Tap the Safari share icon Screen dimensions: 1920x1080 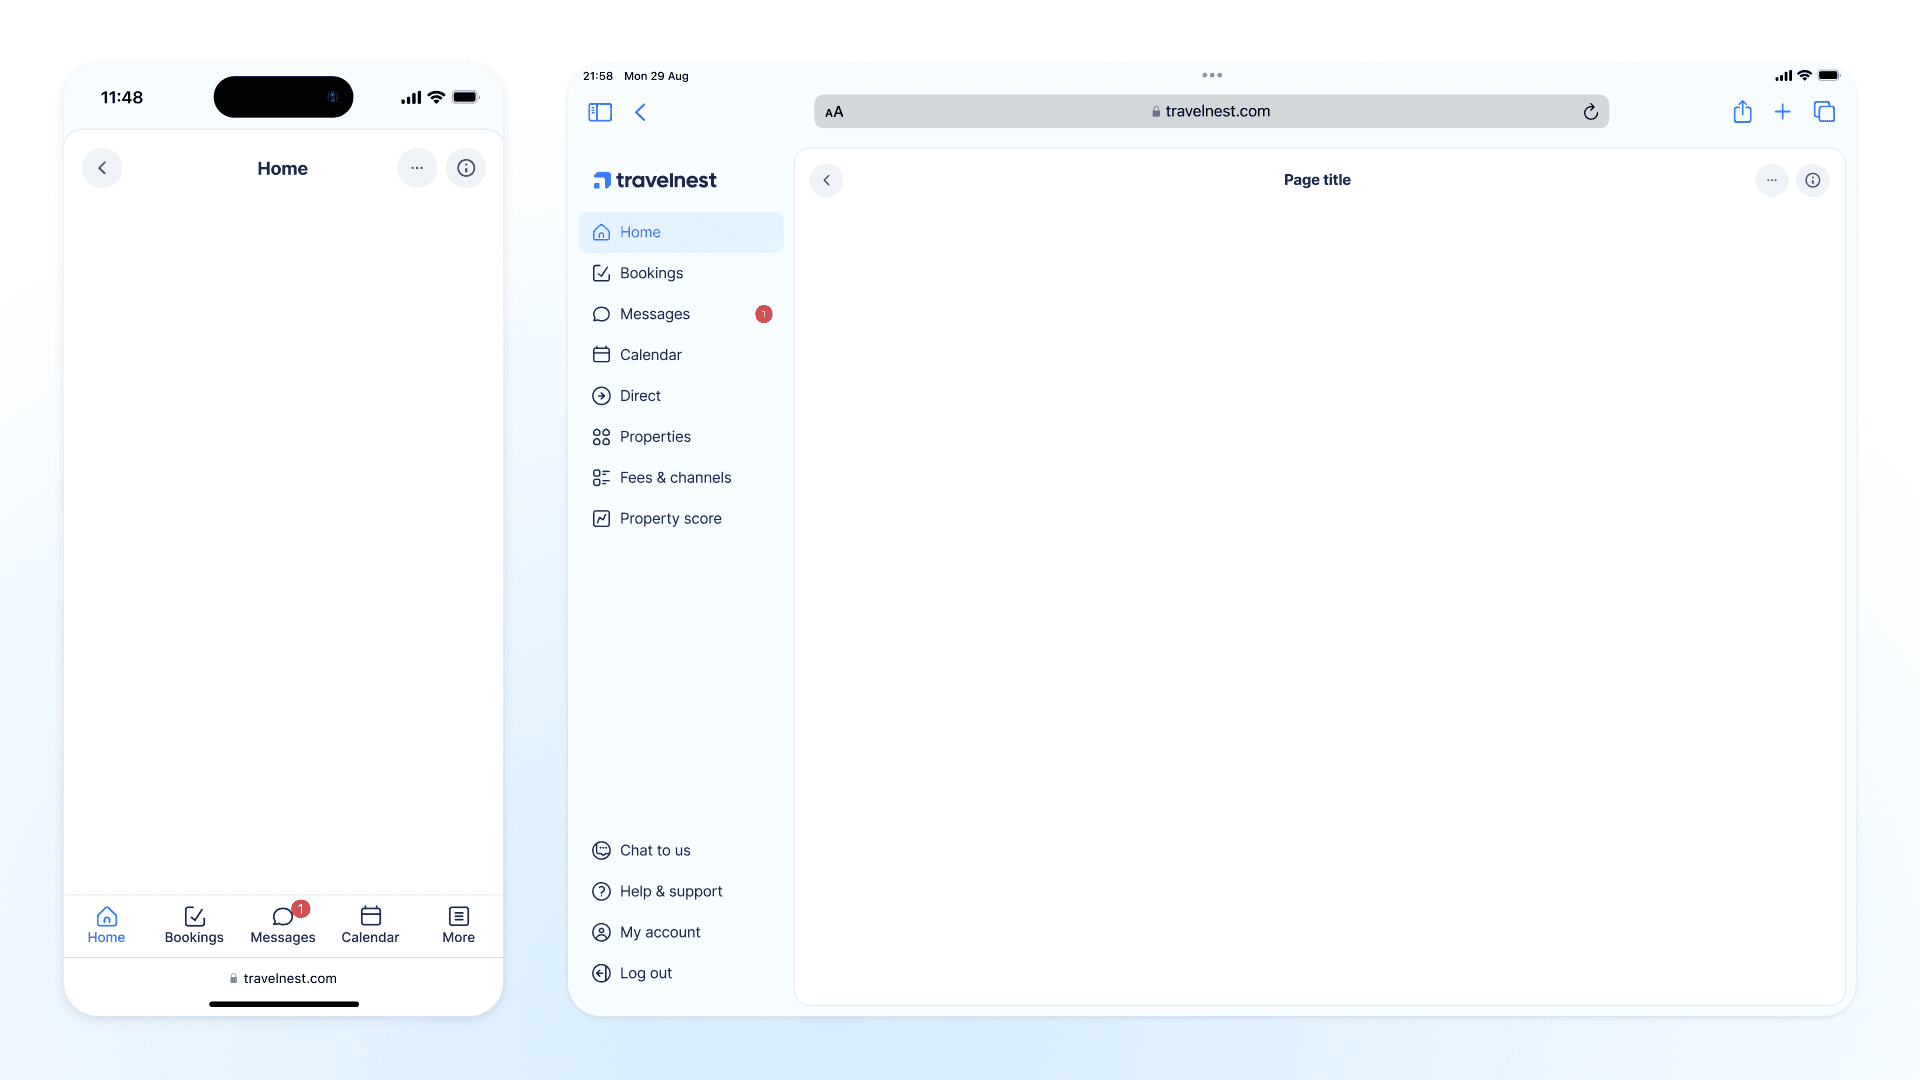pyautogui.click(x=1742, y=112)
